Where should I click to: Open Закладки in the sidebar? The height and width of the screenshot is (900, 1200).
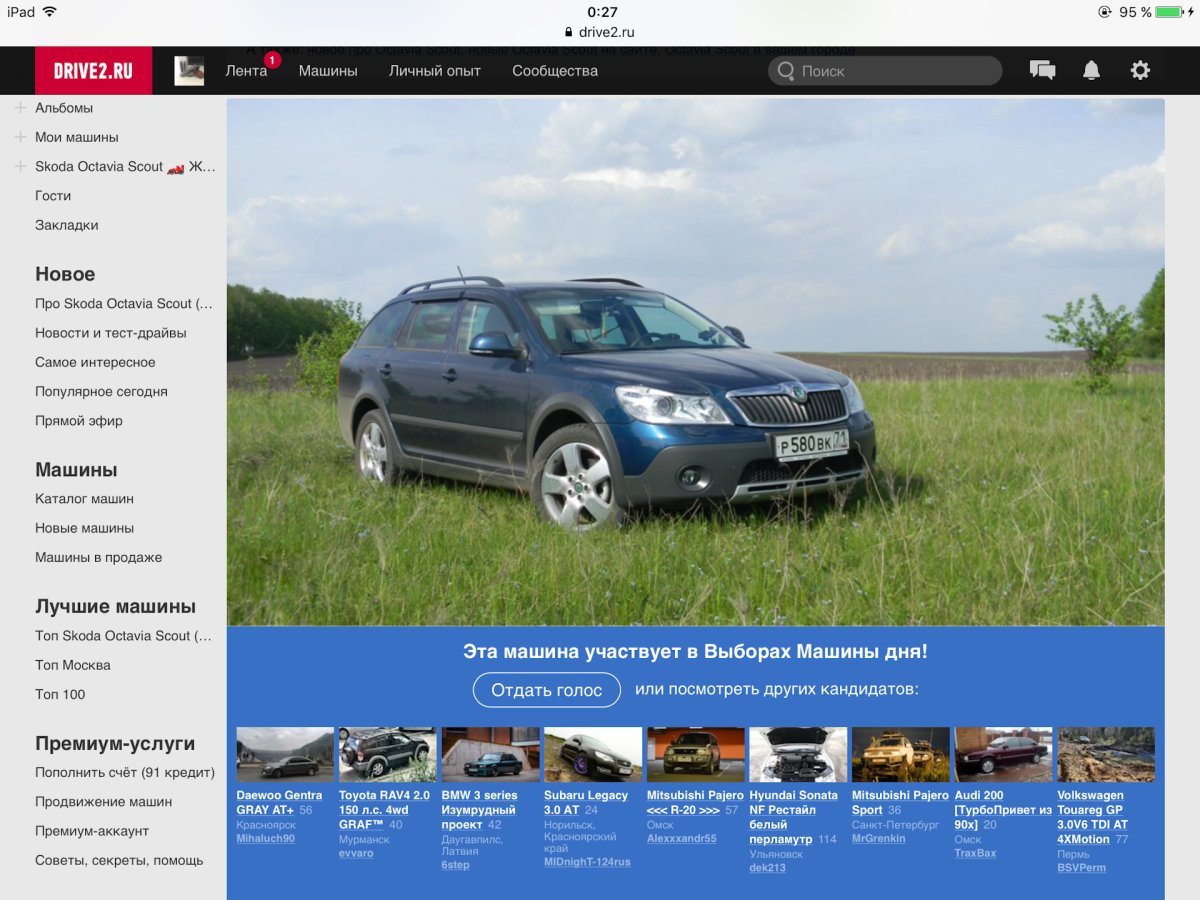click(67, 225)
